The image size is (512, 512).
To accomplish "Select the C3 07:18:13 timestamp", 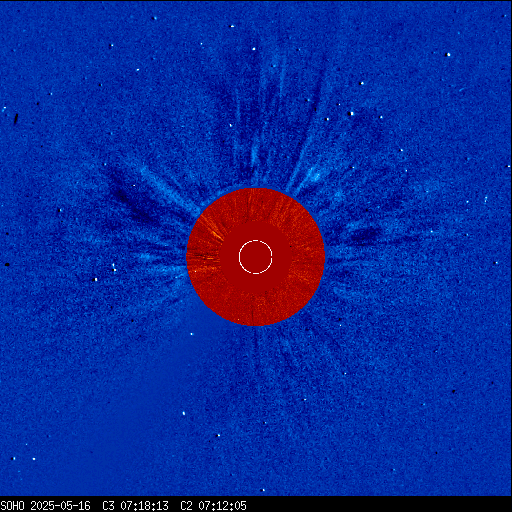I will point(135,506).
